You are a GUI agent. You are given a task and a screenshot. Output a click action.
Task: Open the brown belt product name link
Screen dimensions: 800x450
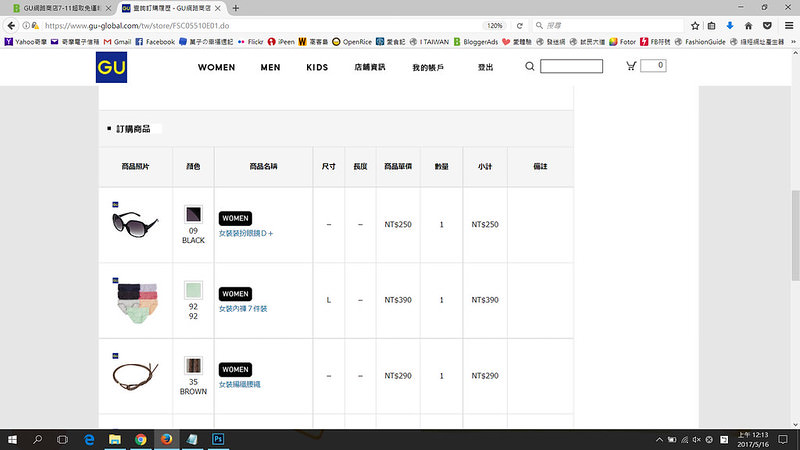pyautogui.click(x=240, y=384)
